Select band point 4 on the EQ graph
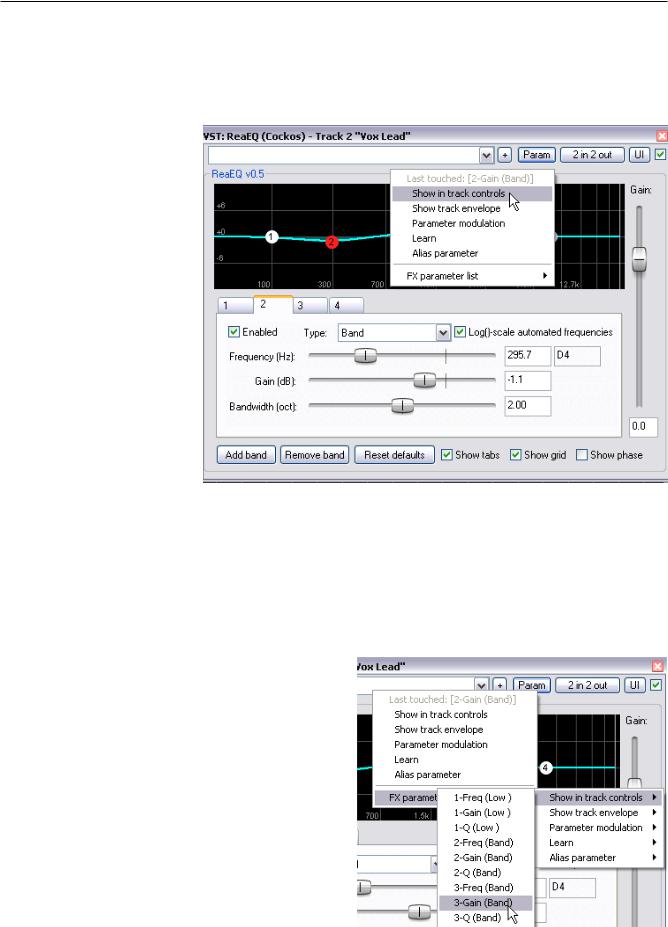668x927 pixels. (x=546, y=768)
